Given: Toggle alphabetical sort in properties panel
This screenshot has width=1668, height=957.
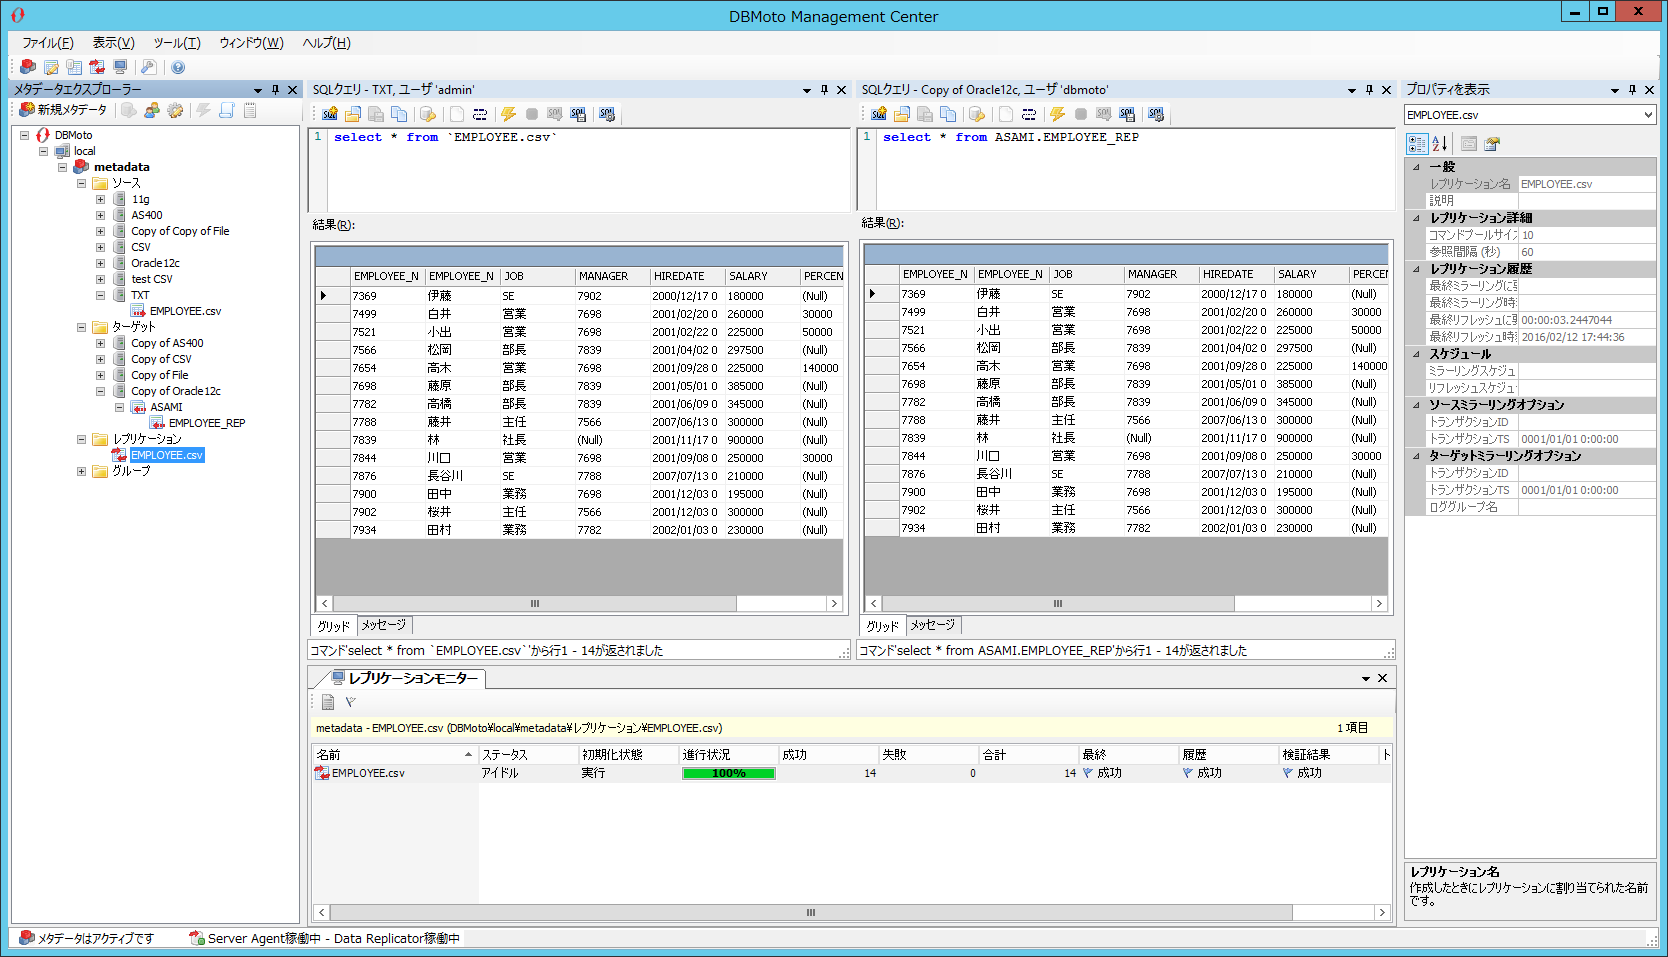Looking at the screenshot, I should 1440,143.
